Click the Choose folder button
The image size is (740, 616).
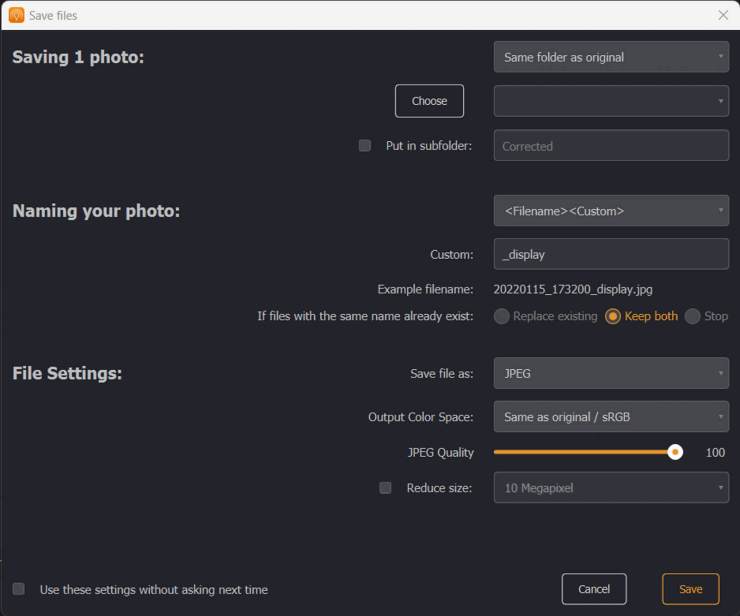click(x=429, y=101)
